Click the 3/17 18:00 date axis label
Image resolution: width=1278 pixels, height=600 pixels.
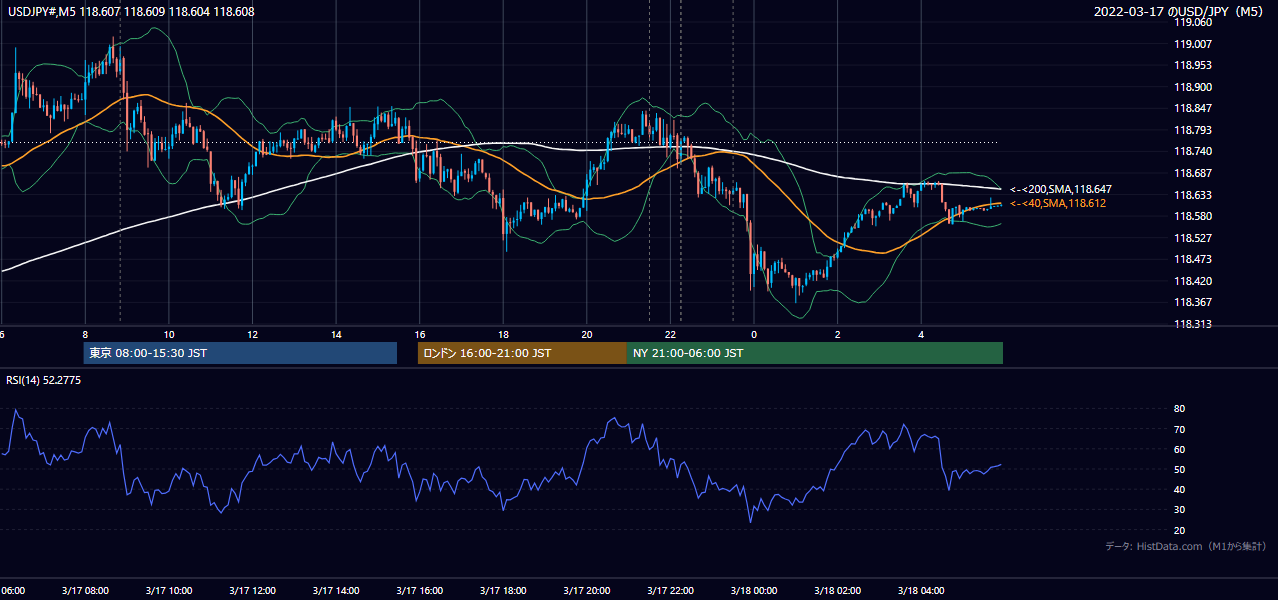503,590
